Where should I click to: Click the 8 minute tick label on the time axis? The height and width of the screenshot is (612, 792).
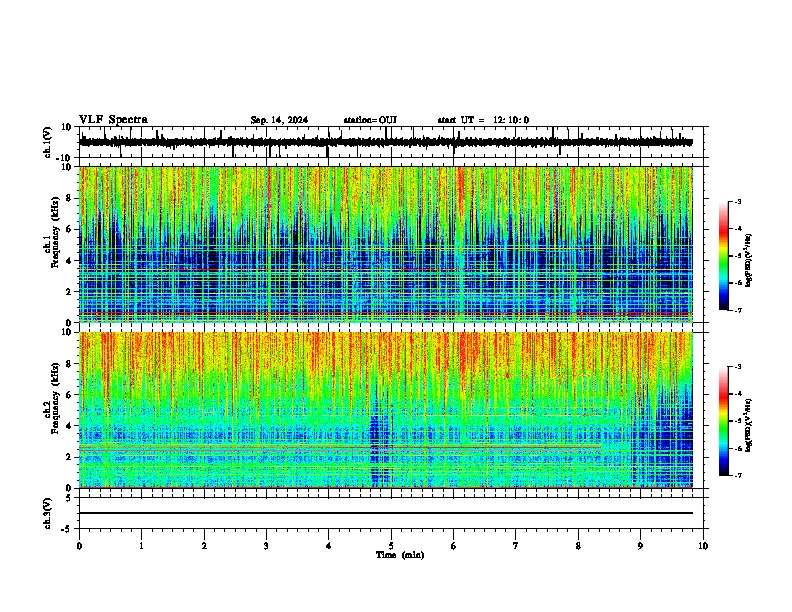(578, 546)
